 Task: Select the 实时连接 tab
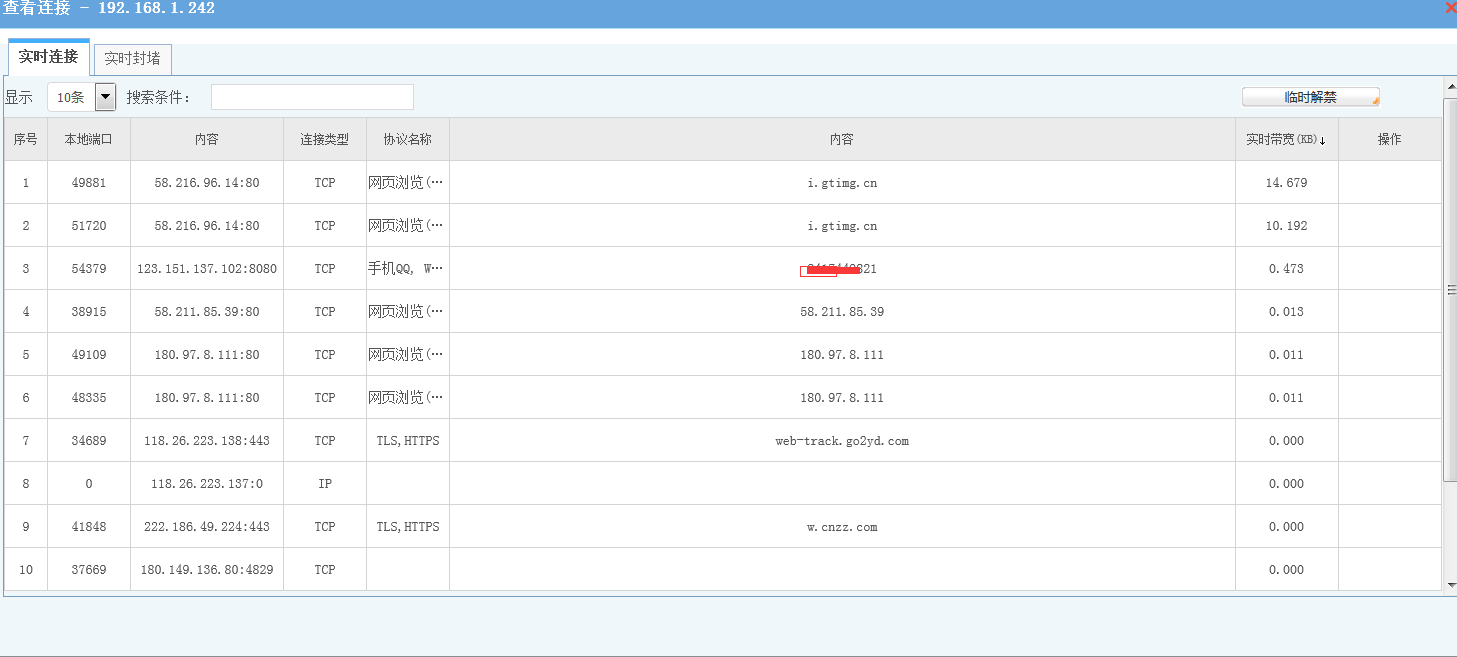(x=48, y=57)
